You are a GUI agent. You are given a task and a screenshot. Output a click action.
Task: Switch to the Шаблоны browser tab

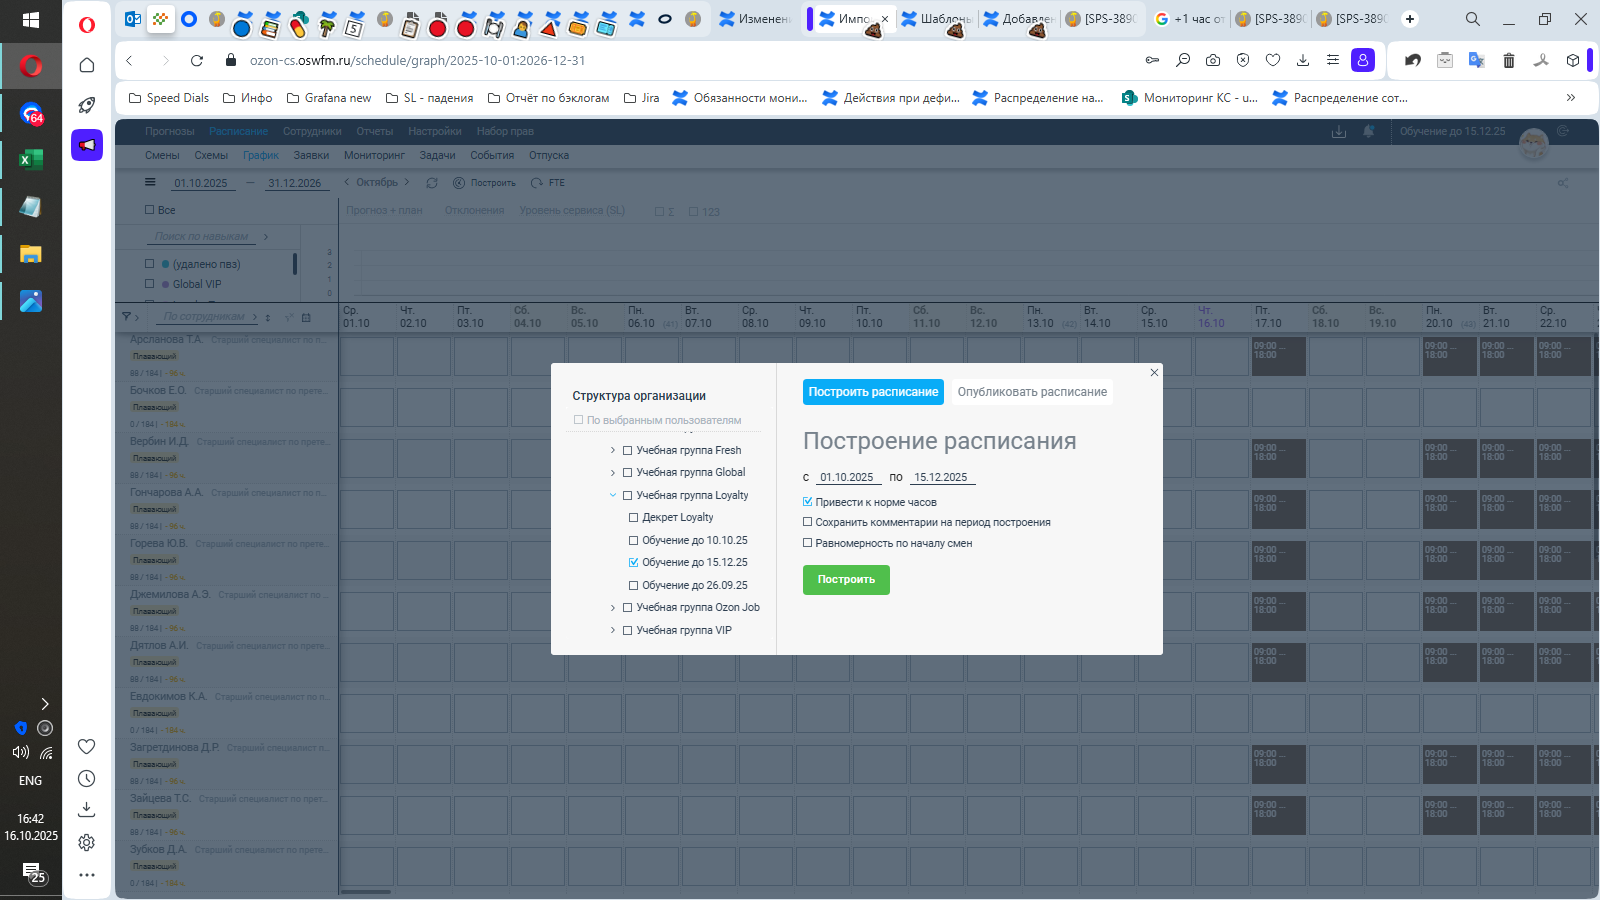pyautogui.click(x=936, y=19)
